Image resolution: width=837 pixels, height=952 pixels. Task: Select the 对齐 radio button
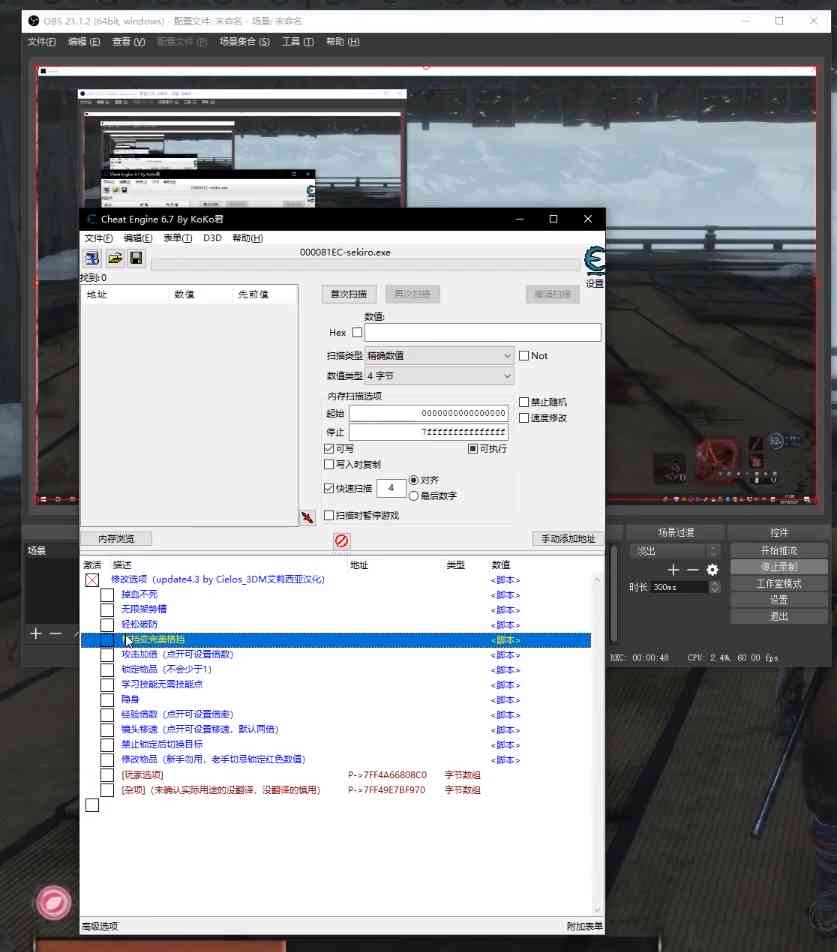(414, 480)
